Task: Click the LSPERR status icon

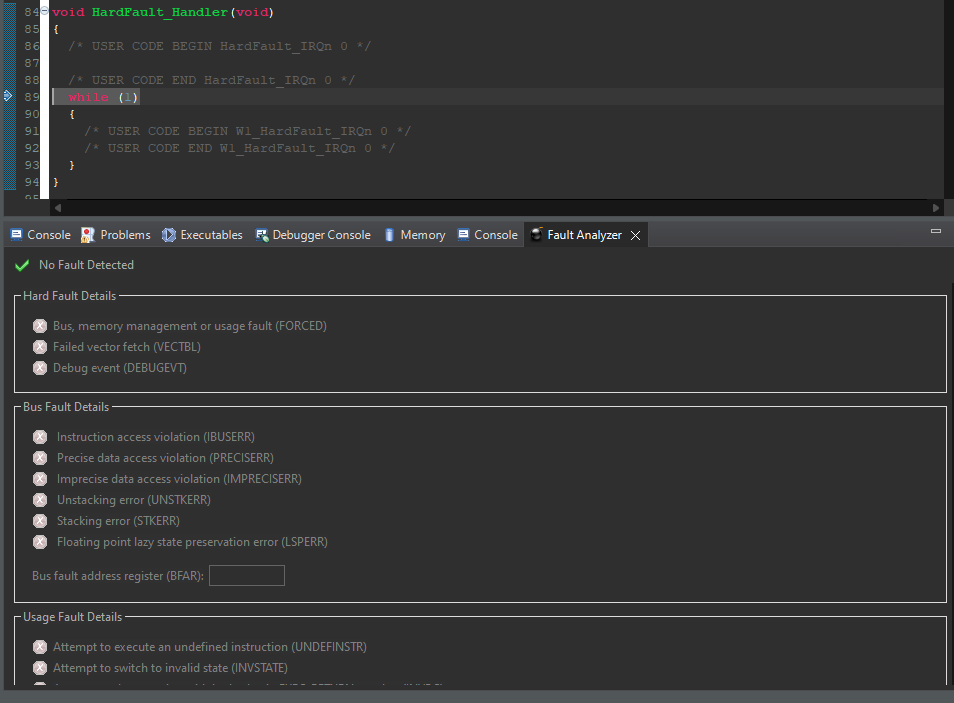Action: coord(40,542)
